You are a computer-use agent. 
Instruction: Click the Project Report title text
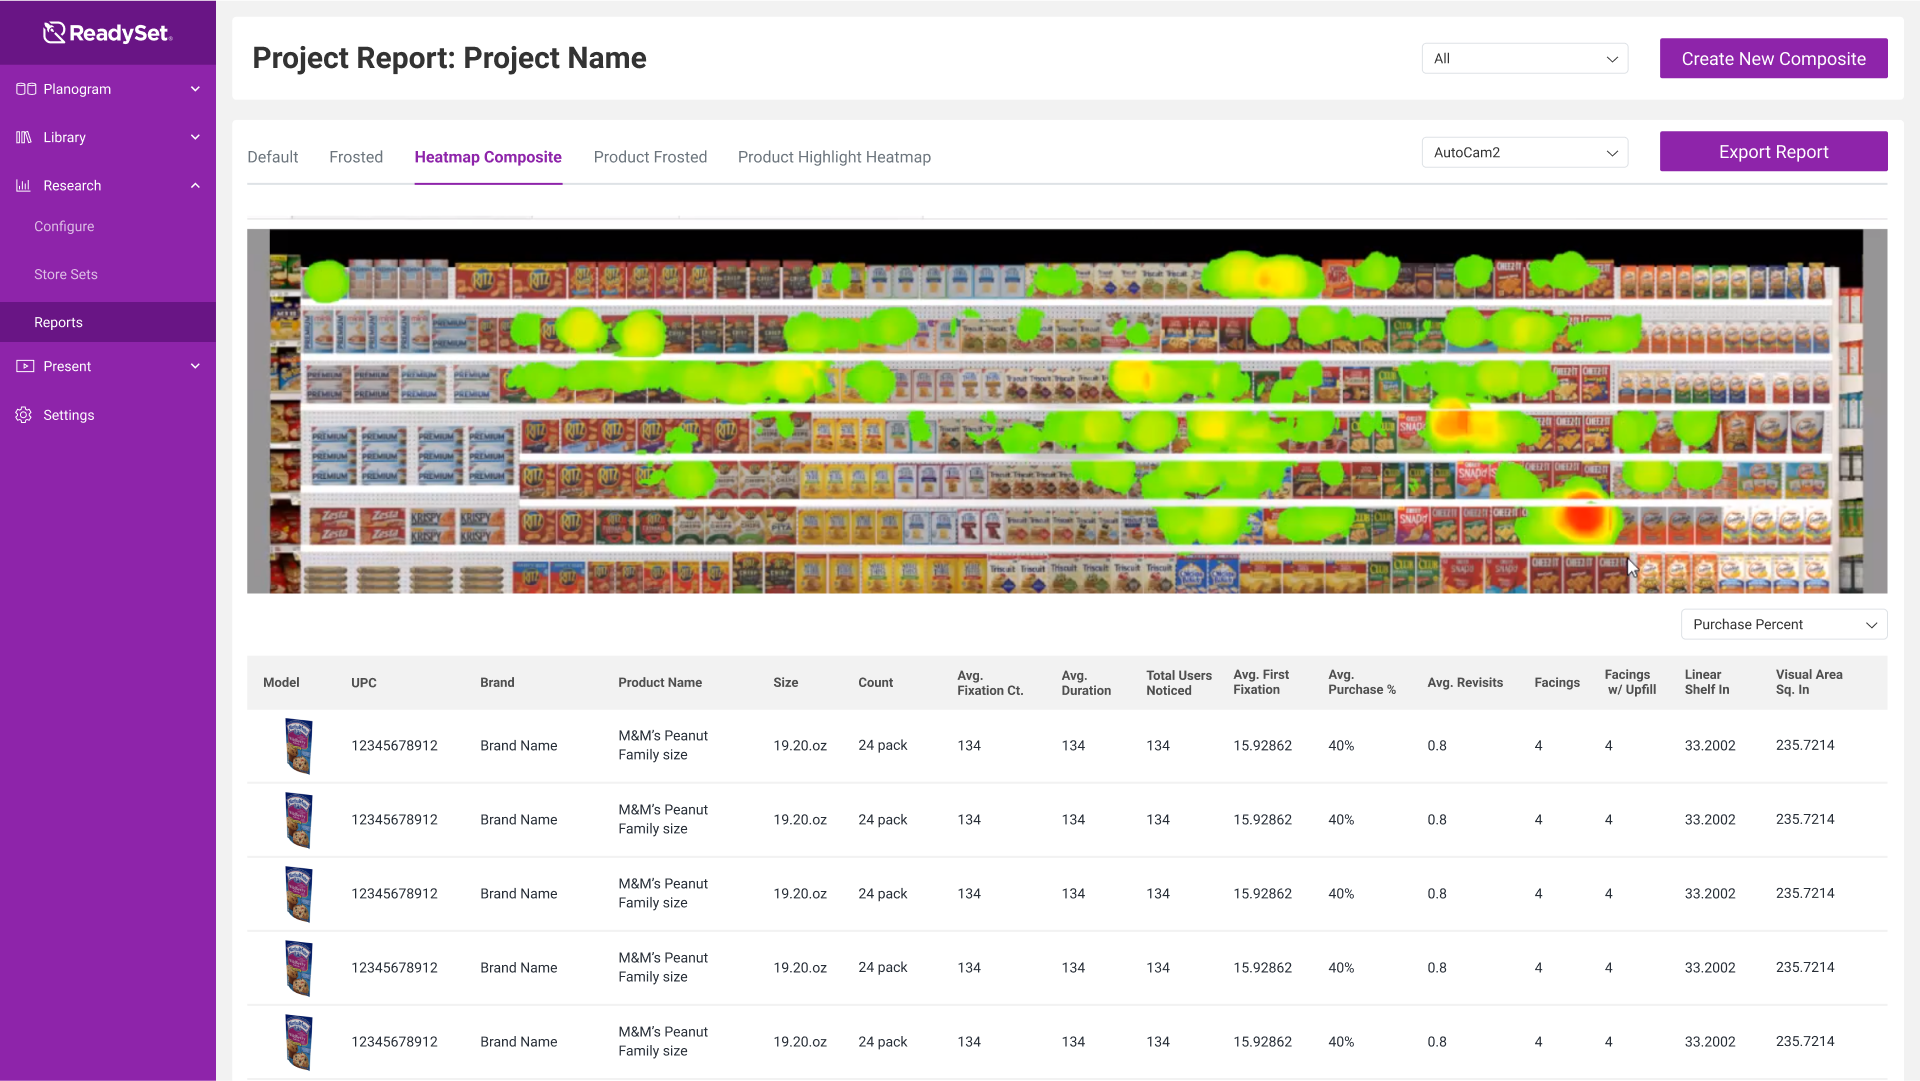coord(449,58)
